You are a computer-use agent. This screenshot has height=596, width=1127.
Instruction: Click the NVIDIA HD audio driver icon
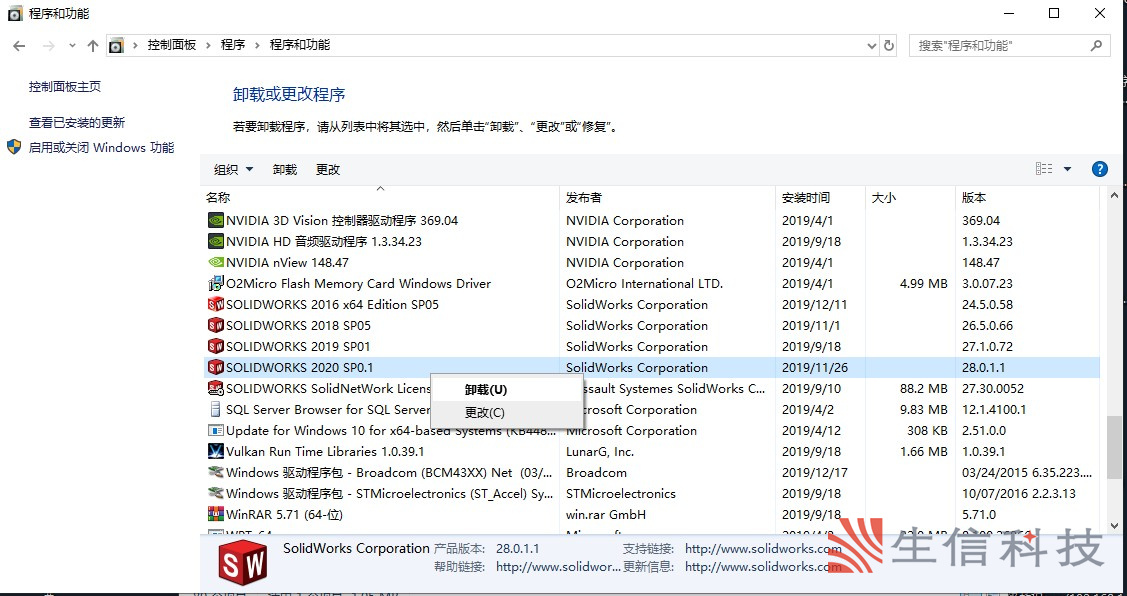[215, 241]
